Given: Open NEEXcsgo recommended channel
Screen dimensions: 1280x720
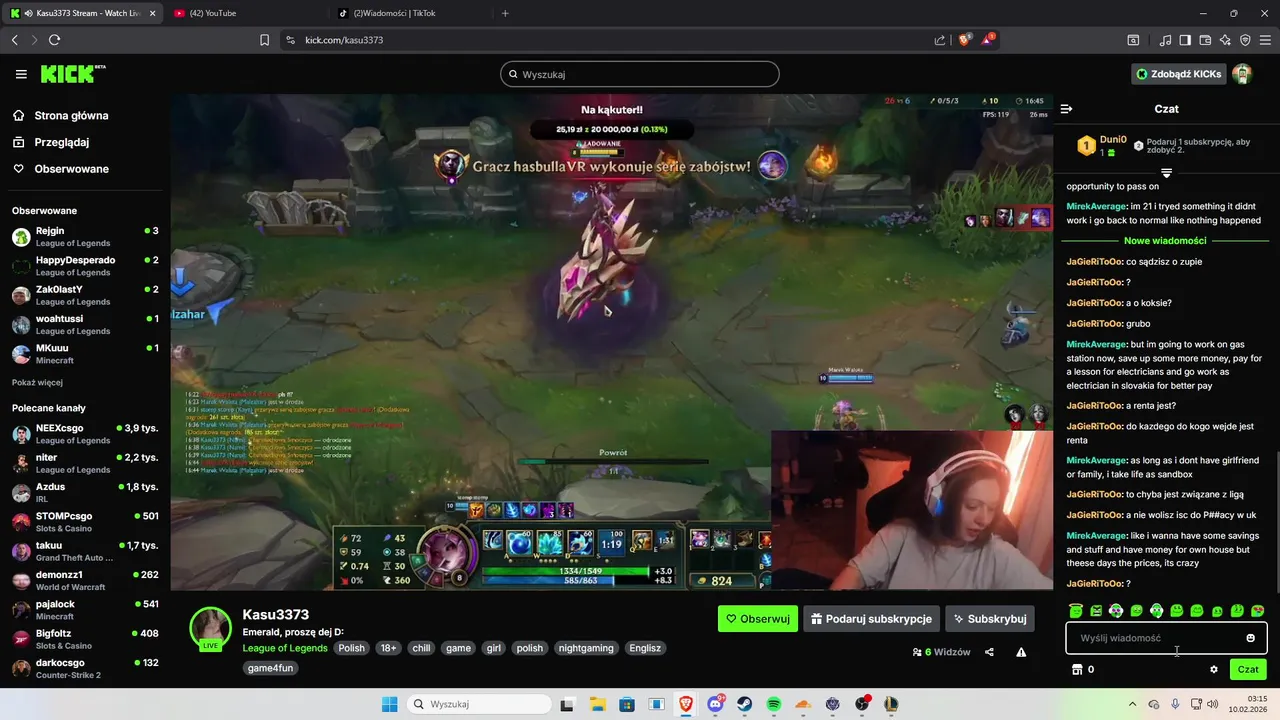Looking at the screenshot, I should [85, 434].
